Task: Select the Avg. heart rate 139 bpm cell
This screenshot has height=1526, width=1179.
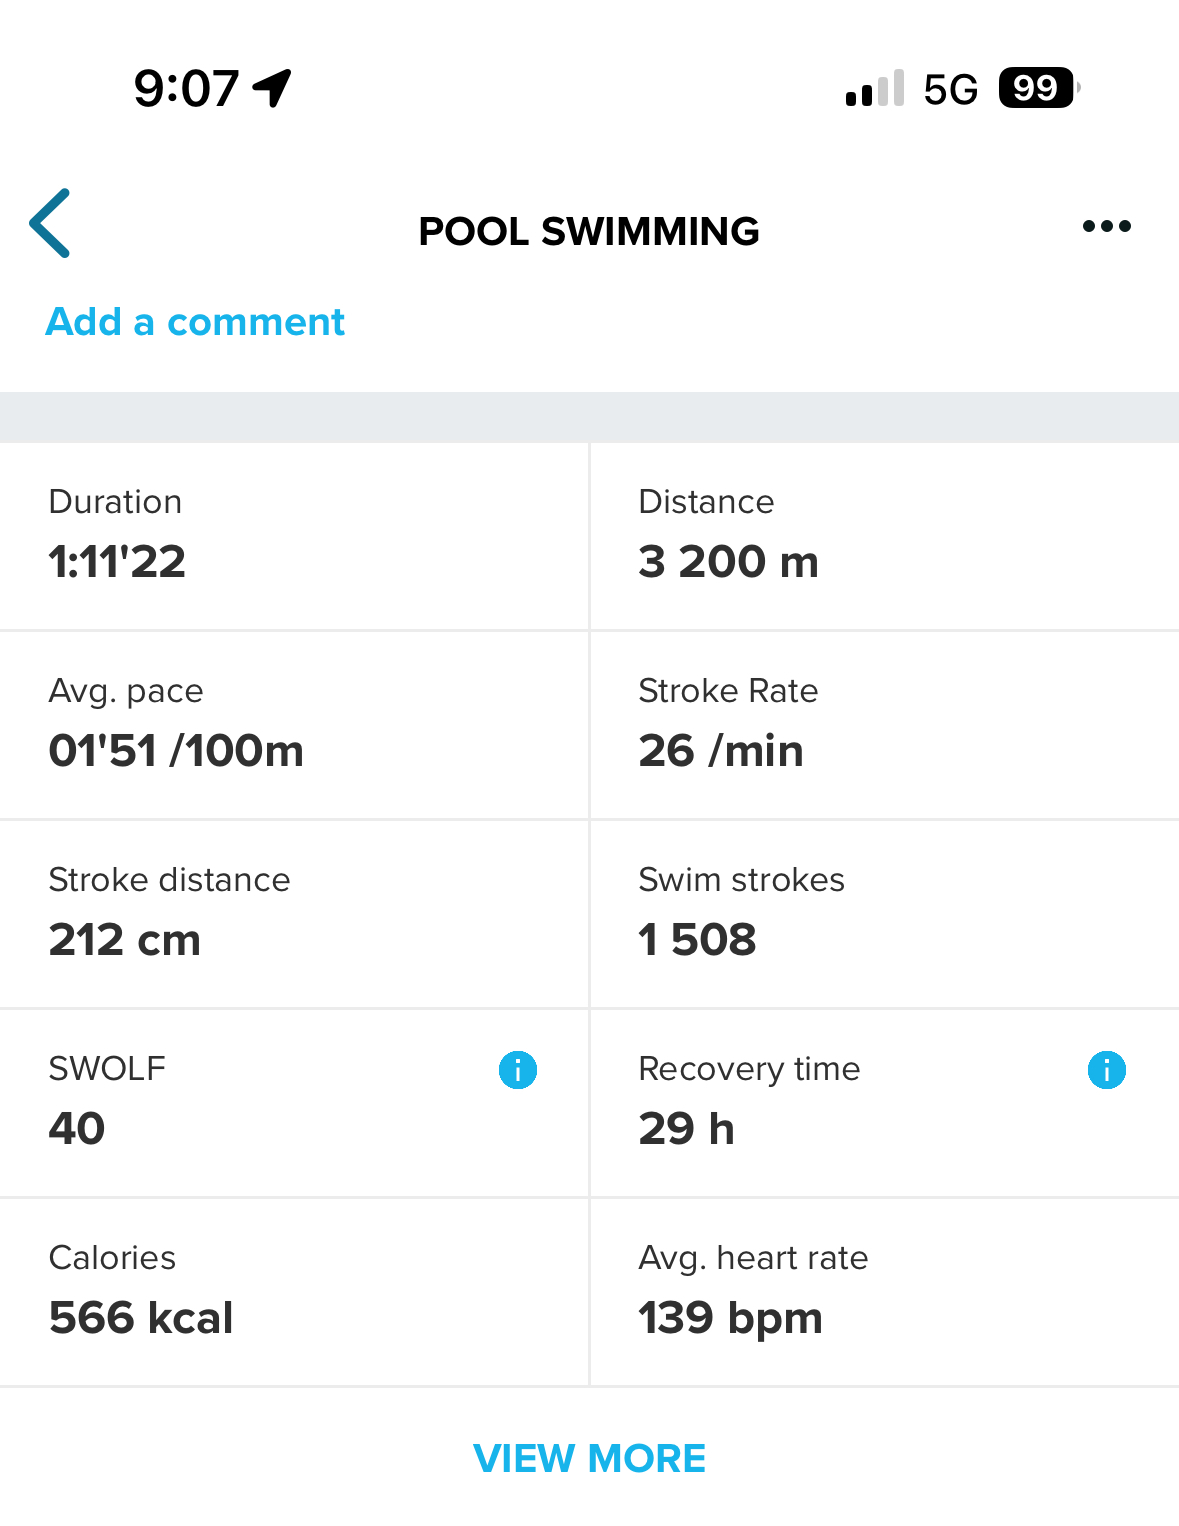Action: pyautogui.click(x=884, y=1292)
